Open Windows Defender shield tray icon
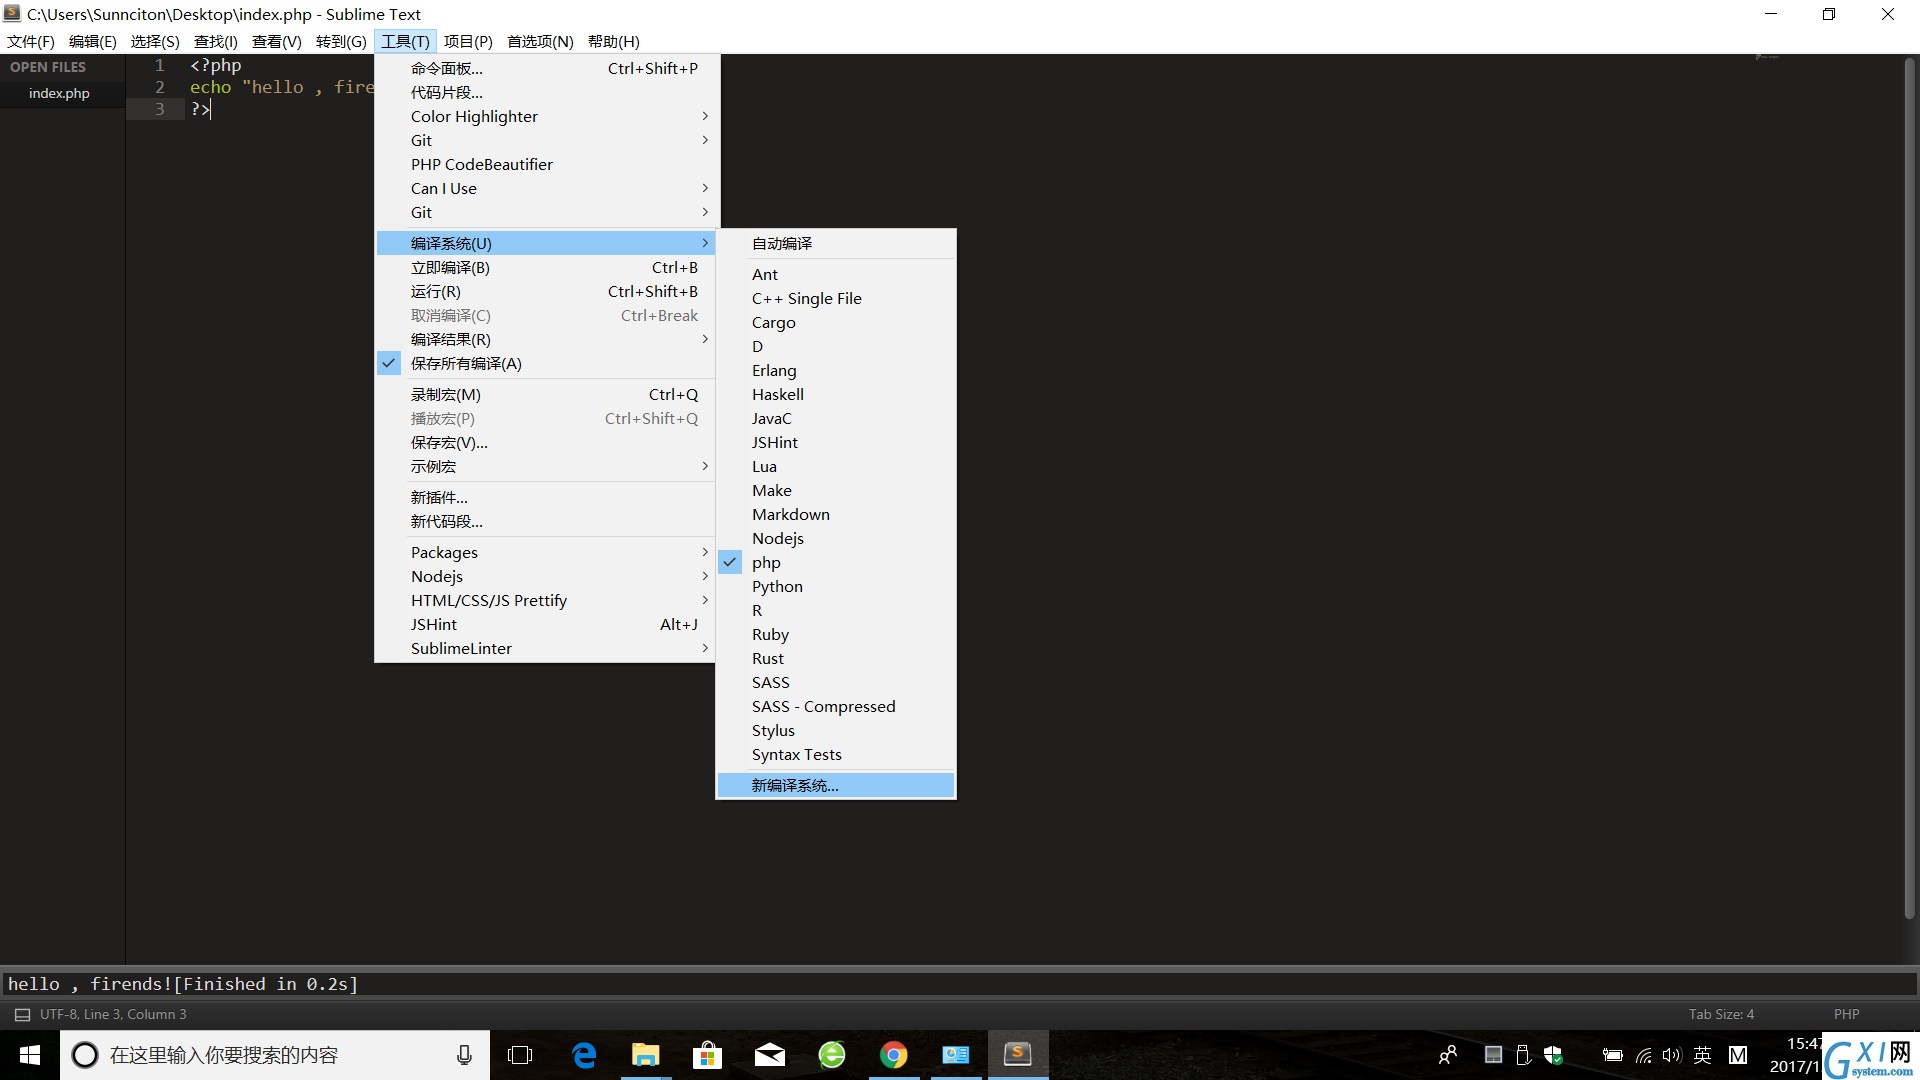1920x1080 pixels. click(x=1554, y=1055)
